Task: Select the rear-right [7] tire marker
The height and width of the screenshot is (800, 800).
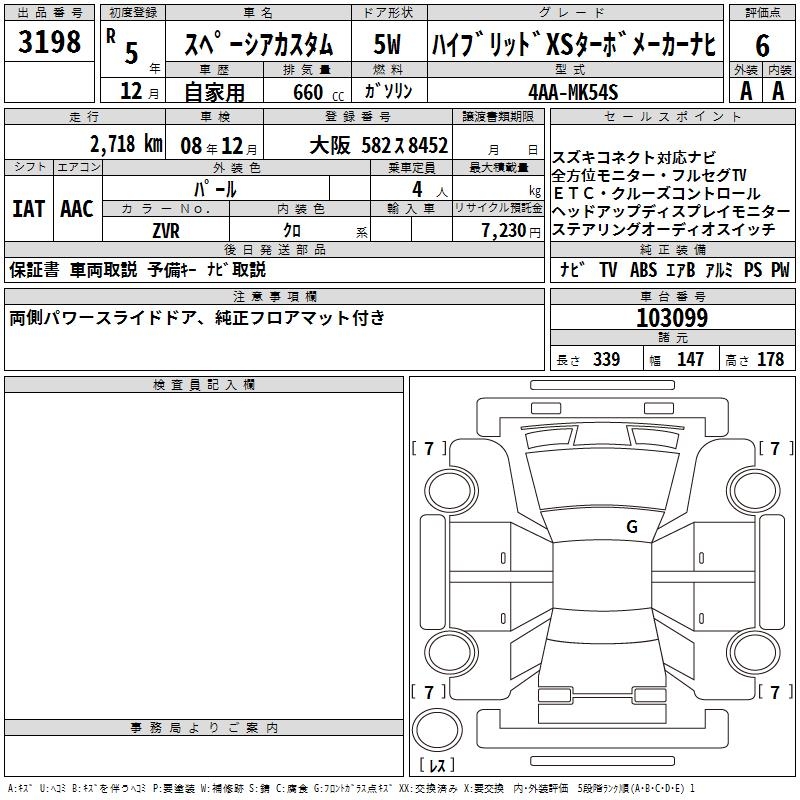Action: [774, 692]
